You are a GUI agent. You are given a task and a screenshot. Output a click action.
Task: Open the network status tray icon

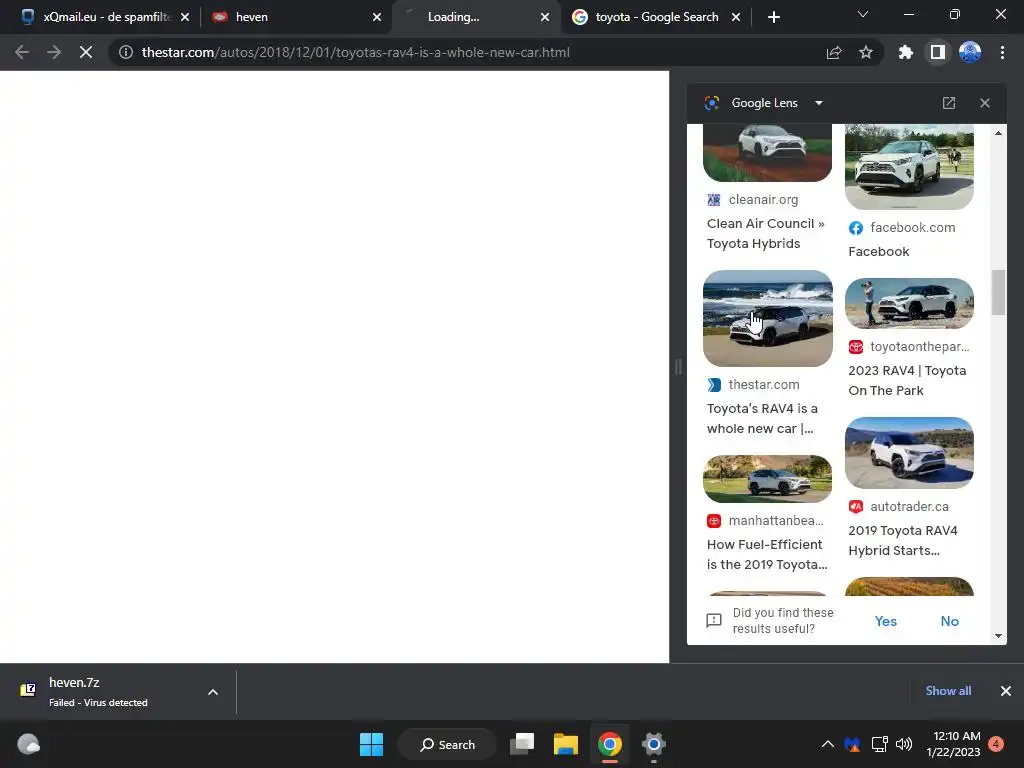click(879, 744)
